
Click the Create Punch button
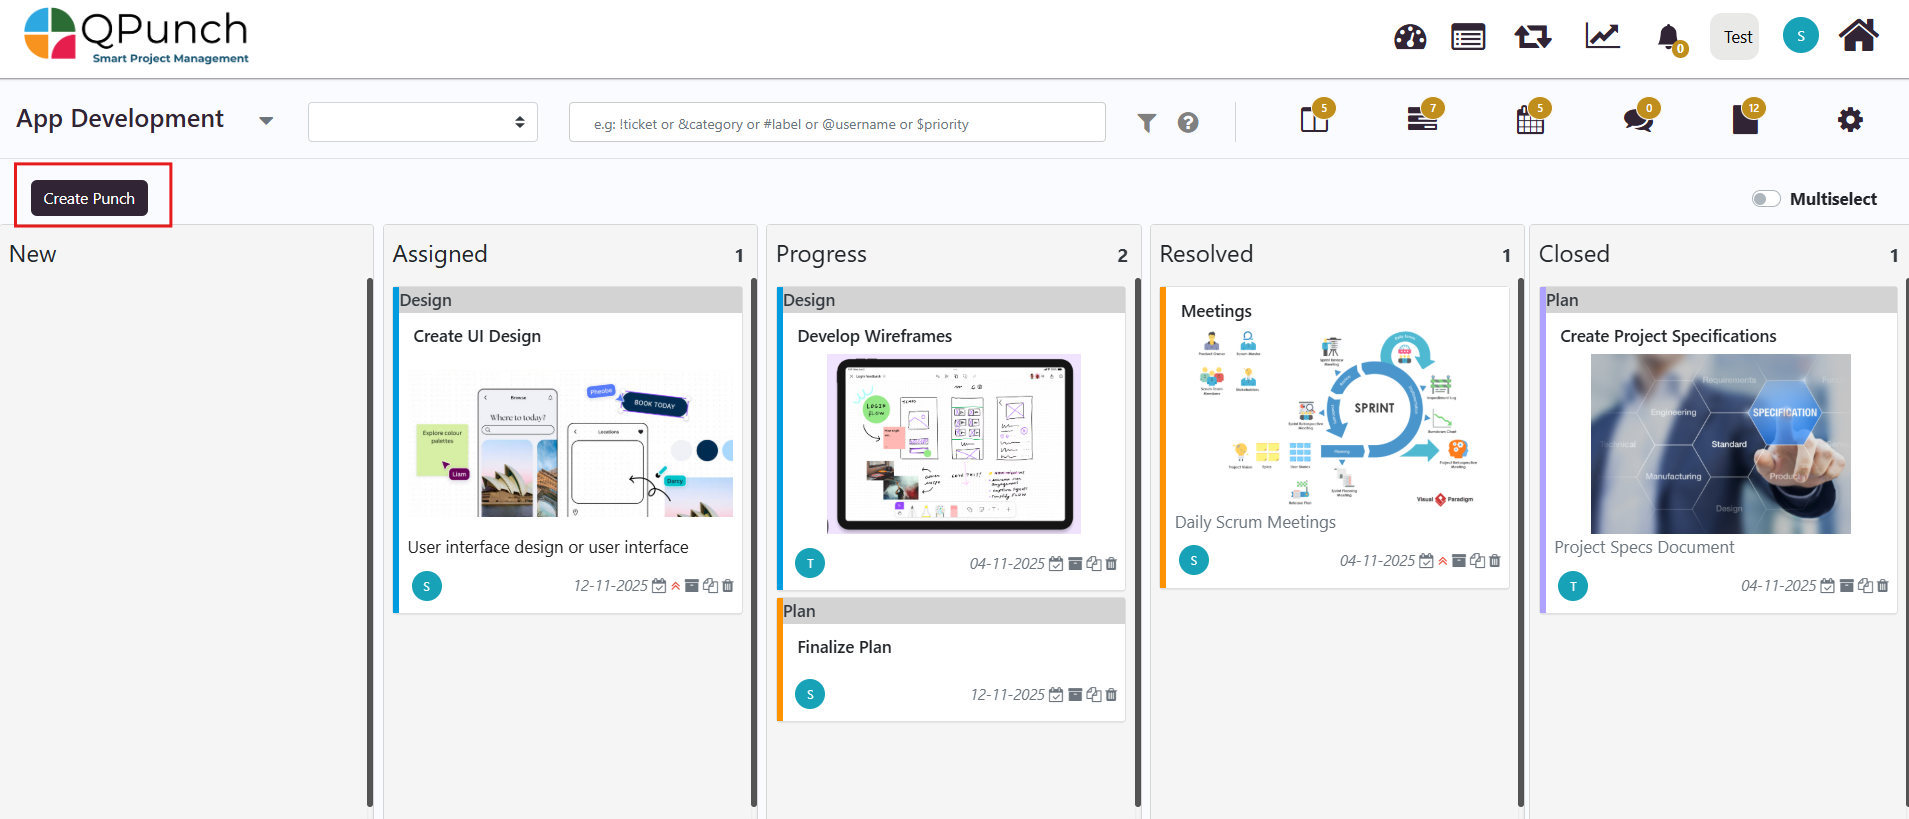[89, 198]
